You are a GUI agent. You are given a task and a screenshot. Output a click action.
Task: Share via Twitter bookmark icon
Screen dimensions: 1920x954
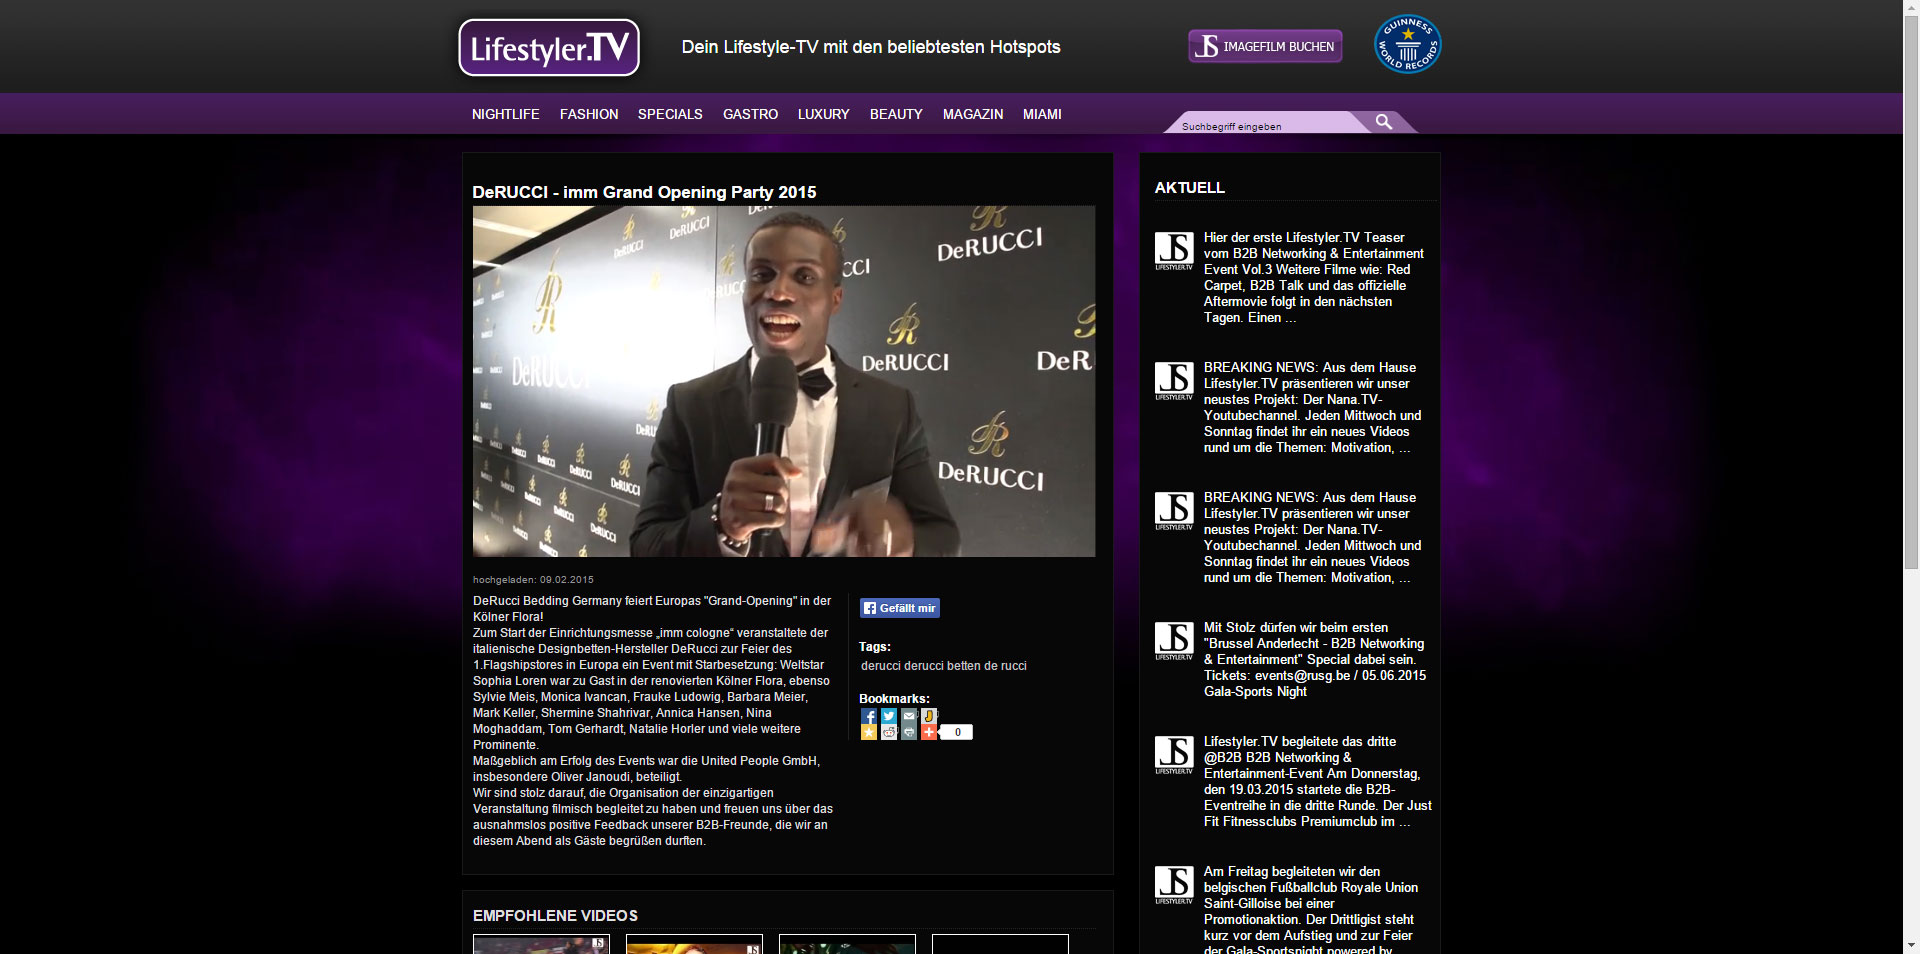(x=889, y=716)
